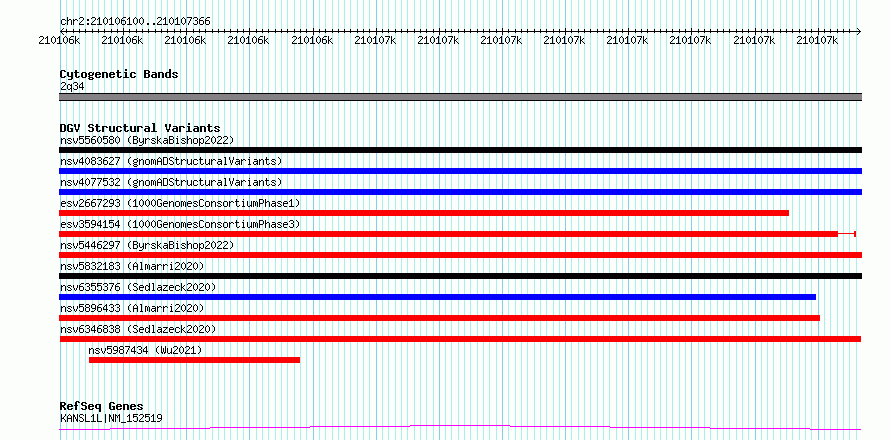The height and width of the screenshot is (440, 890).
Task: Open nsv6346838 (Sedlazeck2020) label
Action: pos(138,329)
